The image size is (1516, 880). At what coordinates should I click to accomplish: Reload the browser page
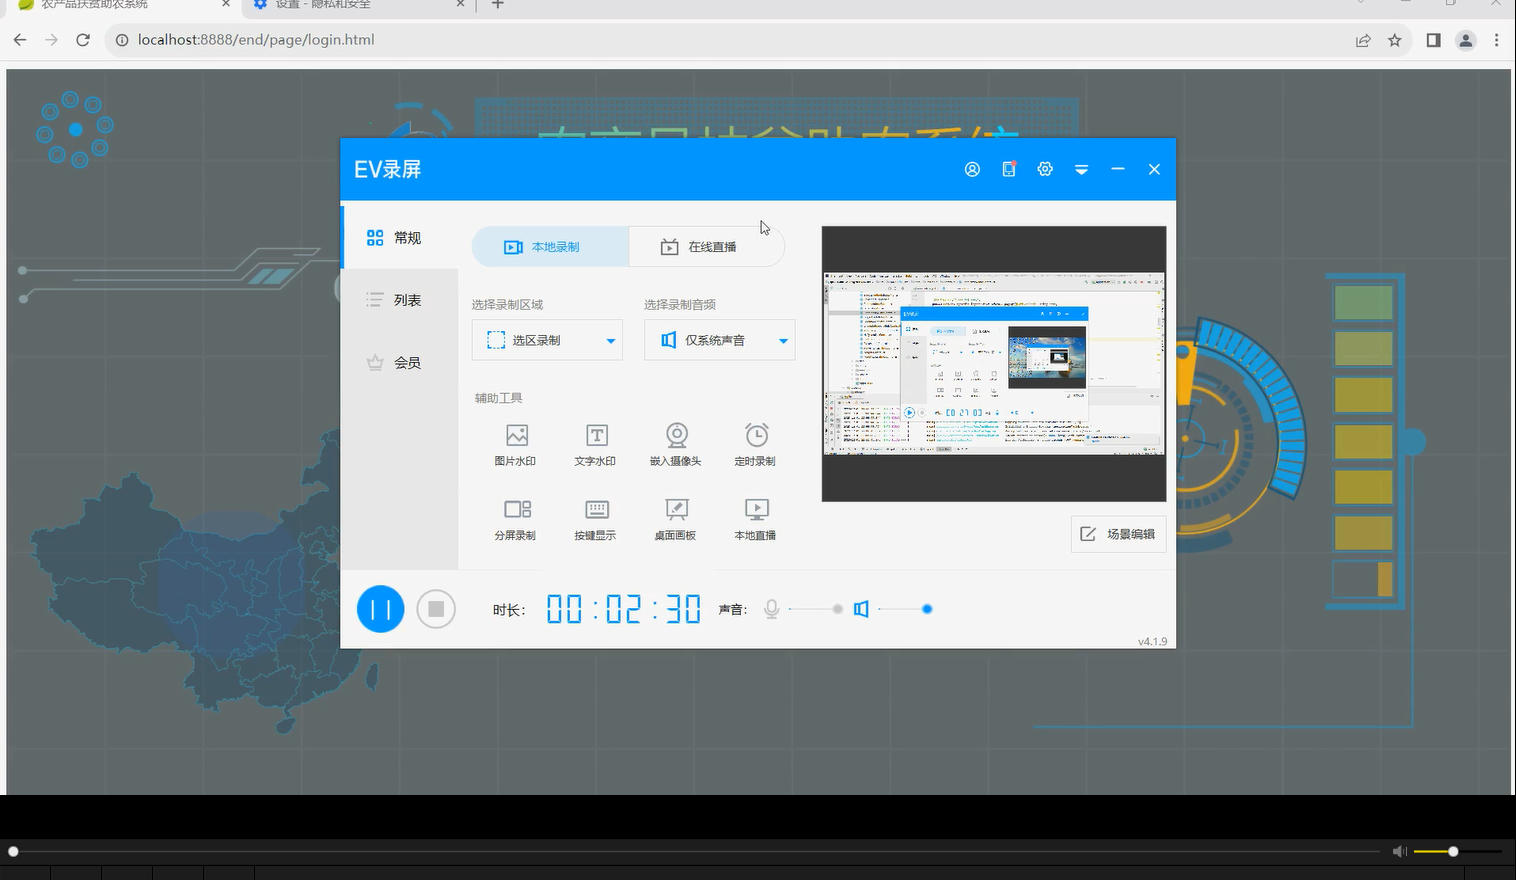click(x=83, y=40)
